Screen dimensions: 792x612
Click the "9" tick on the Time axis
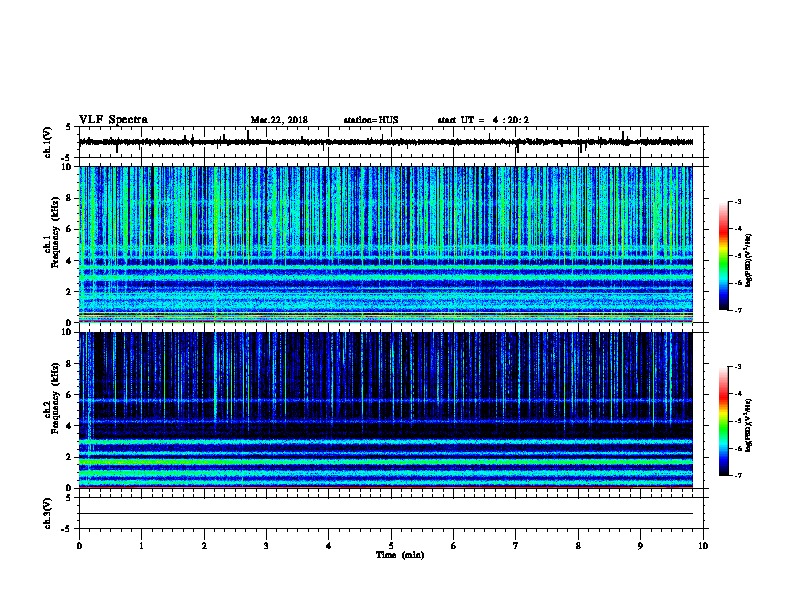(x=640, y=546)
